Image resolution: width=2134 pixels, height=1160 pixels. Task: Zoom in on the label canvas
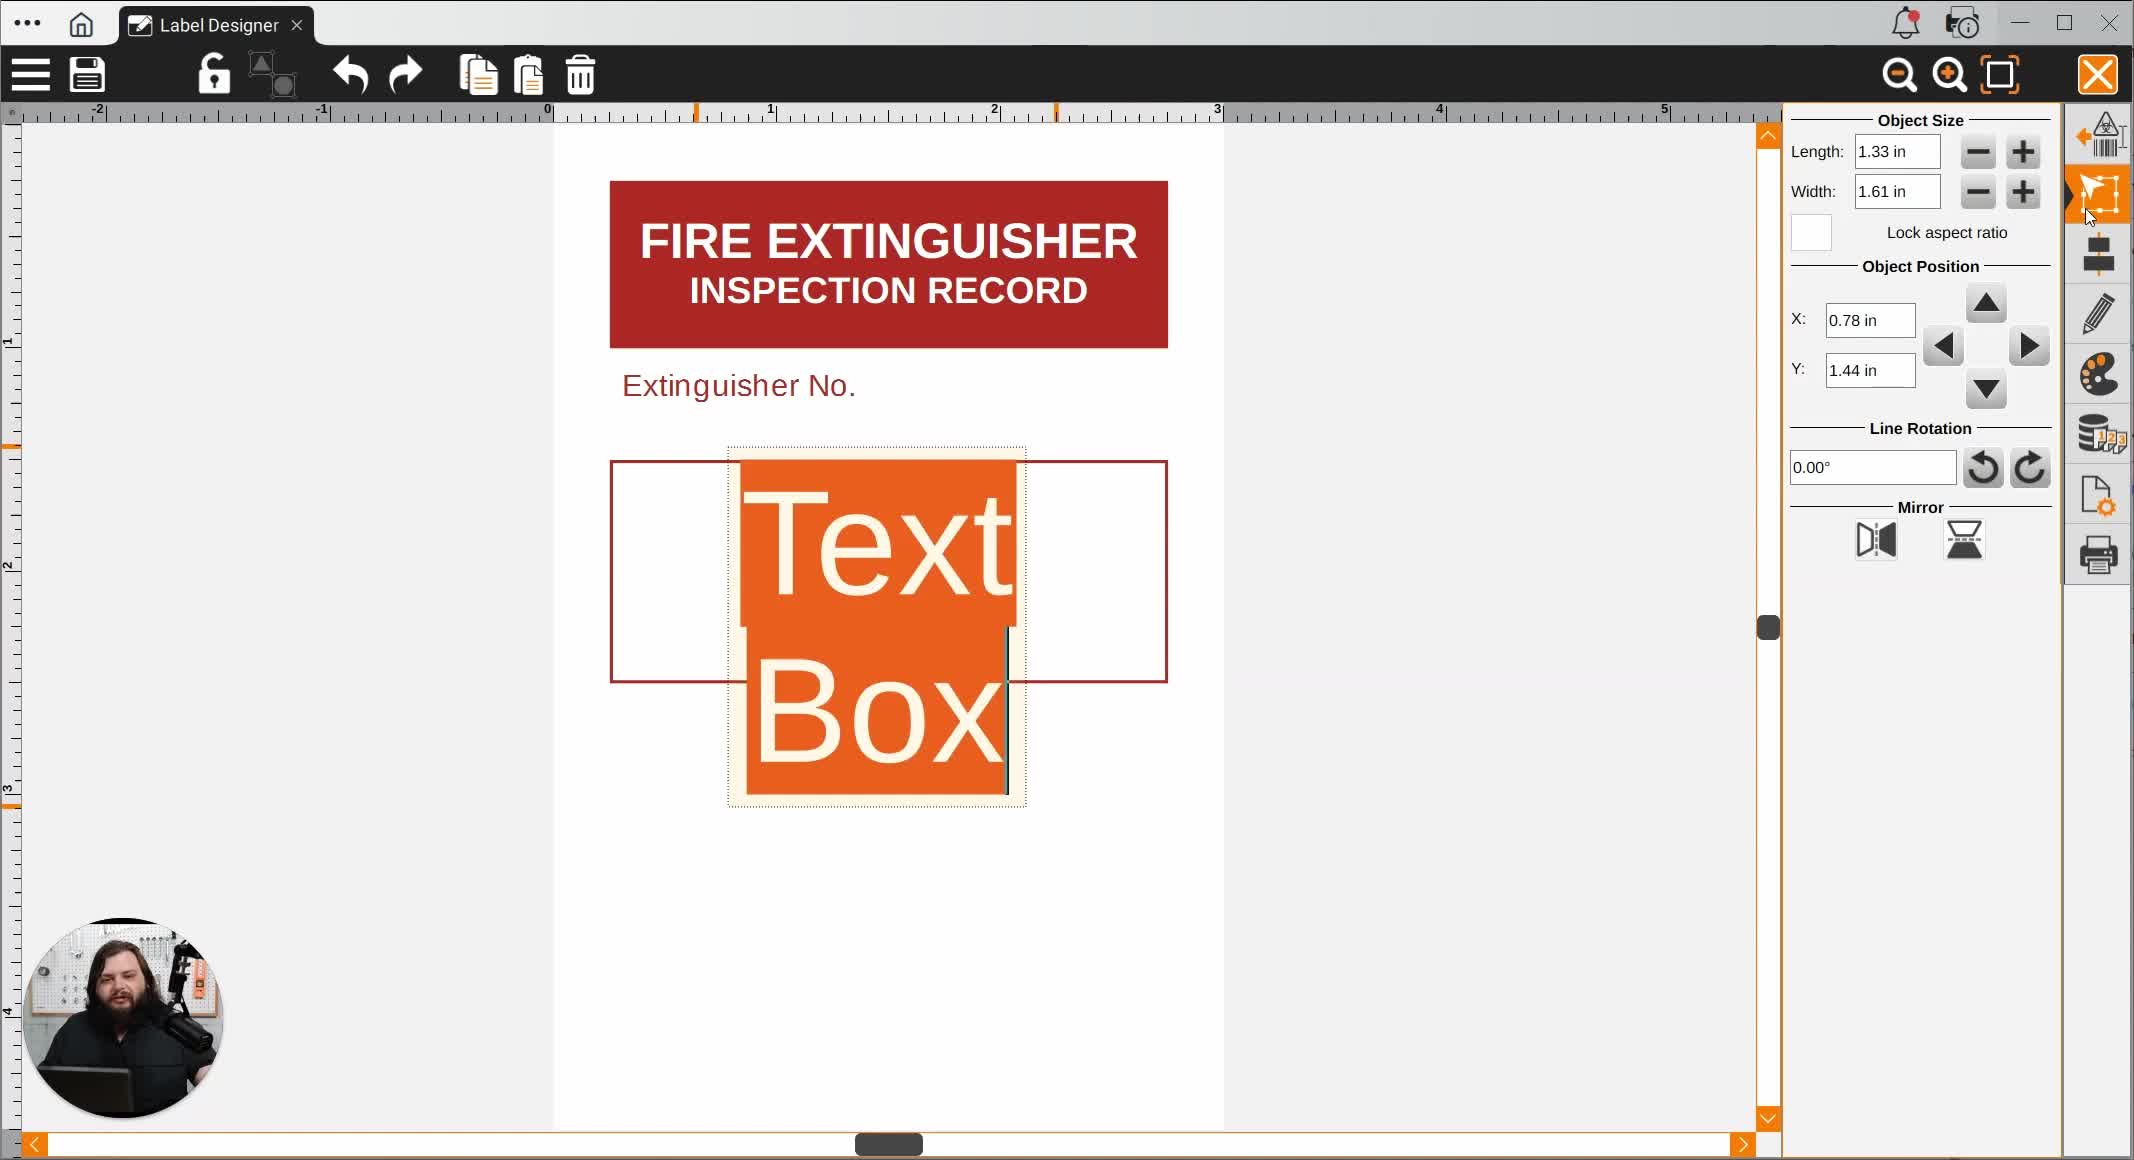[x=1949, y=75]
